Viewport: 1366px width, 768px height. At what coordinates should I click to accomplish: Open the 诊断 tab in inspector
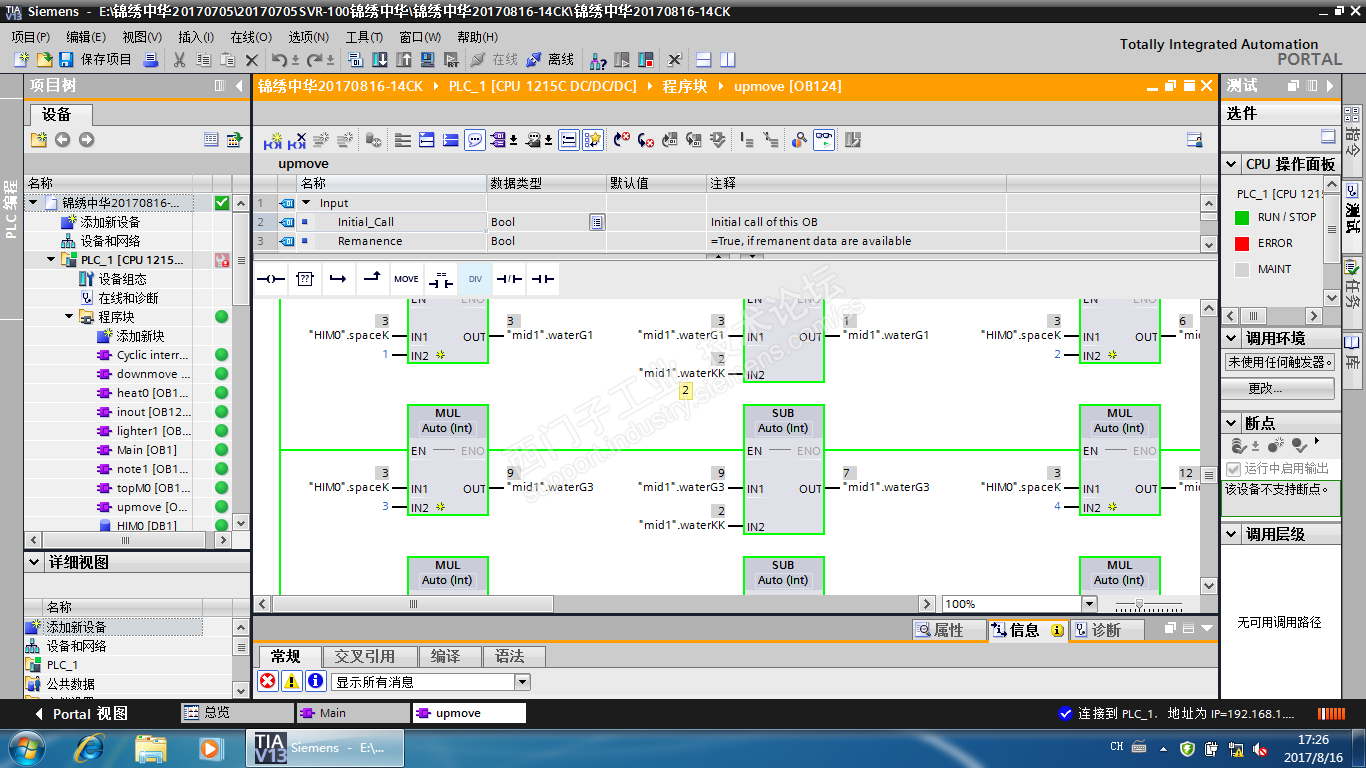pyautogui.click(x=1107, y=630)
